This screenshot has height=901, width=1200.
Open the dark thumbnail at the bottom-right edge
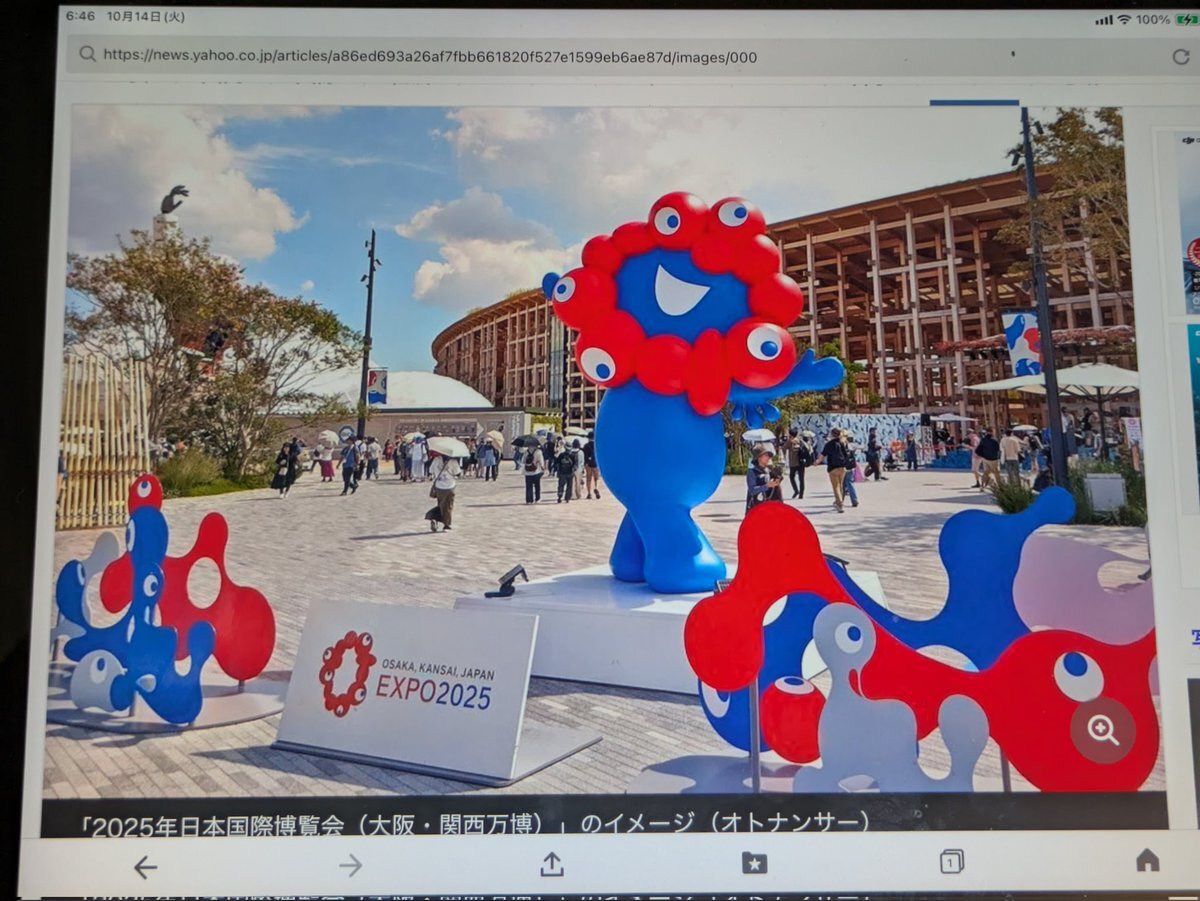pos(1193,740)
